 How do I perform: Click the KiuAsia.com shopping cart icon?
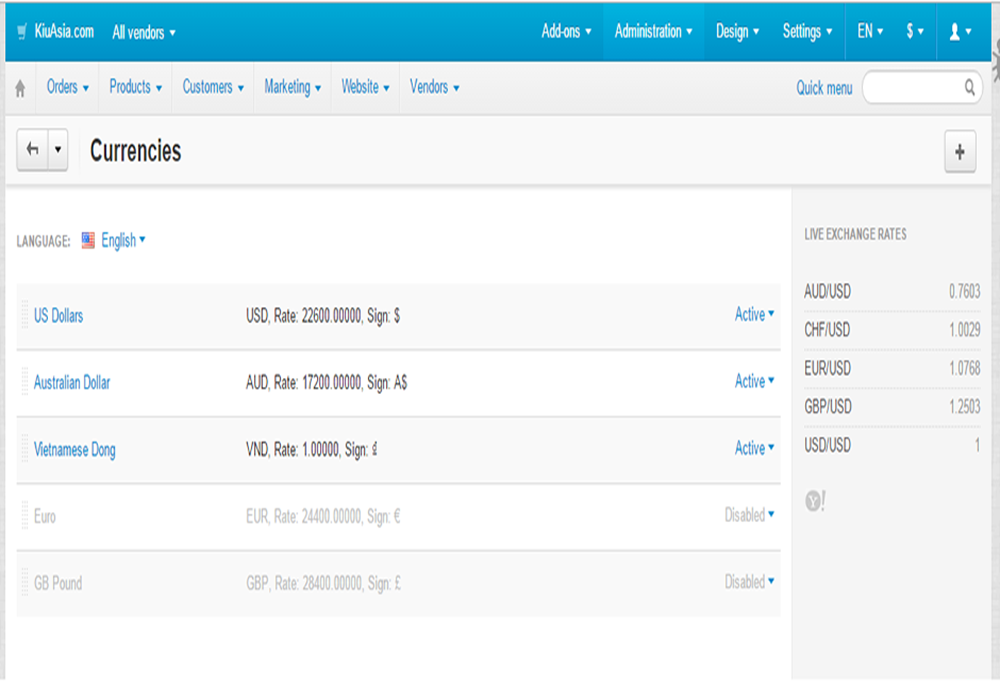[22, 31]
